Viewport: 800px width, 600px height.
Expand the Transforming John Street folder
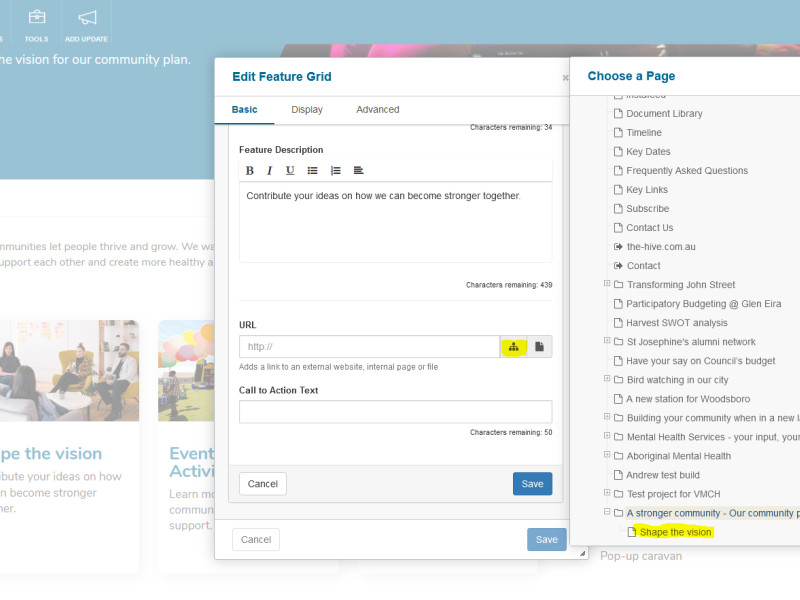coord(607,284)
